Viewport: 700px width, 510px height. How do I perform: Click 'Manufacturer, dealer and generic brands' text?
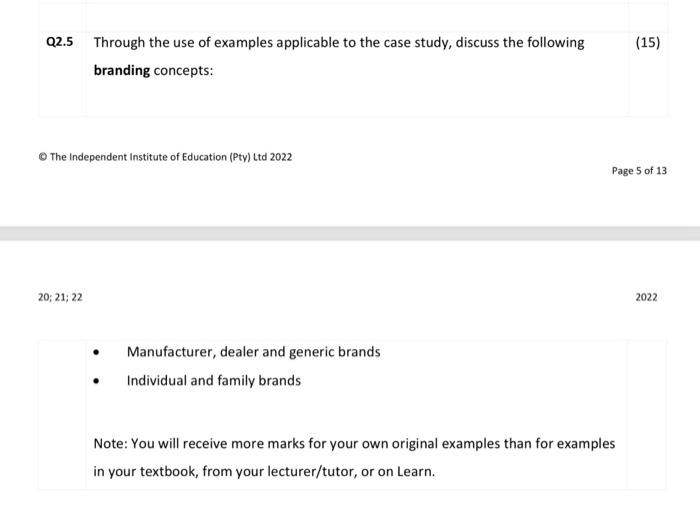254,352
